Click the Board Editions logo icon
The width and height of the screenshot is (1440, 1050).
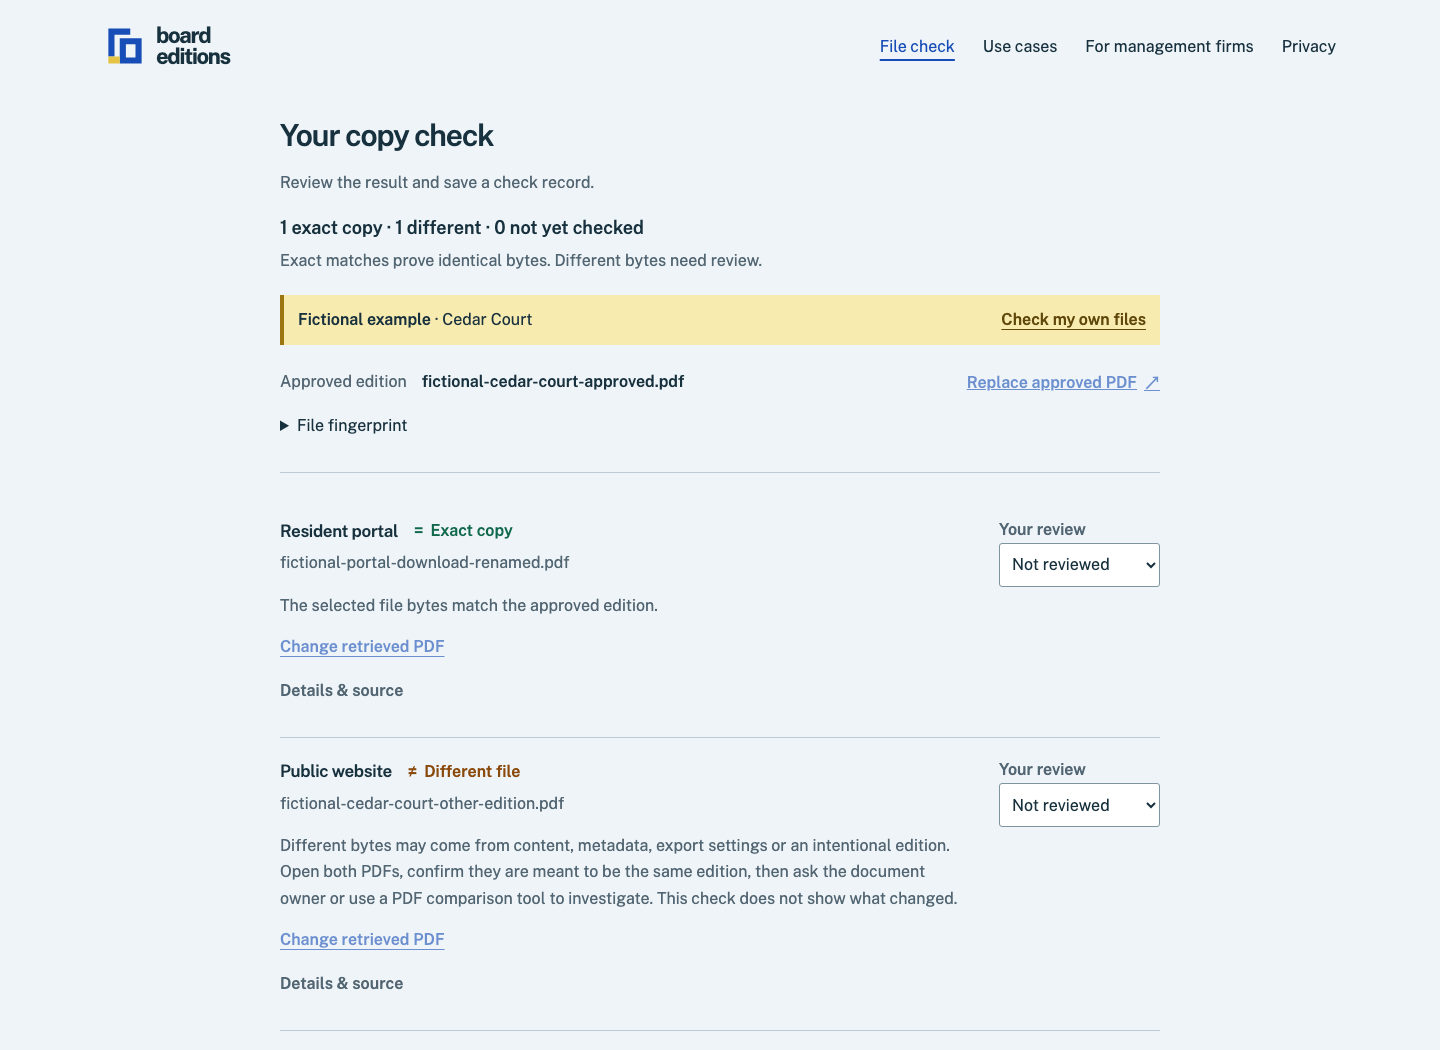tap(125, 46)
